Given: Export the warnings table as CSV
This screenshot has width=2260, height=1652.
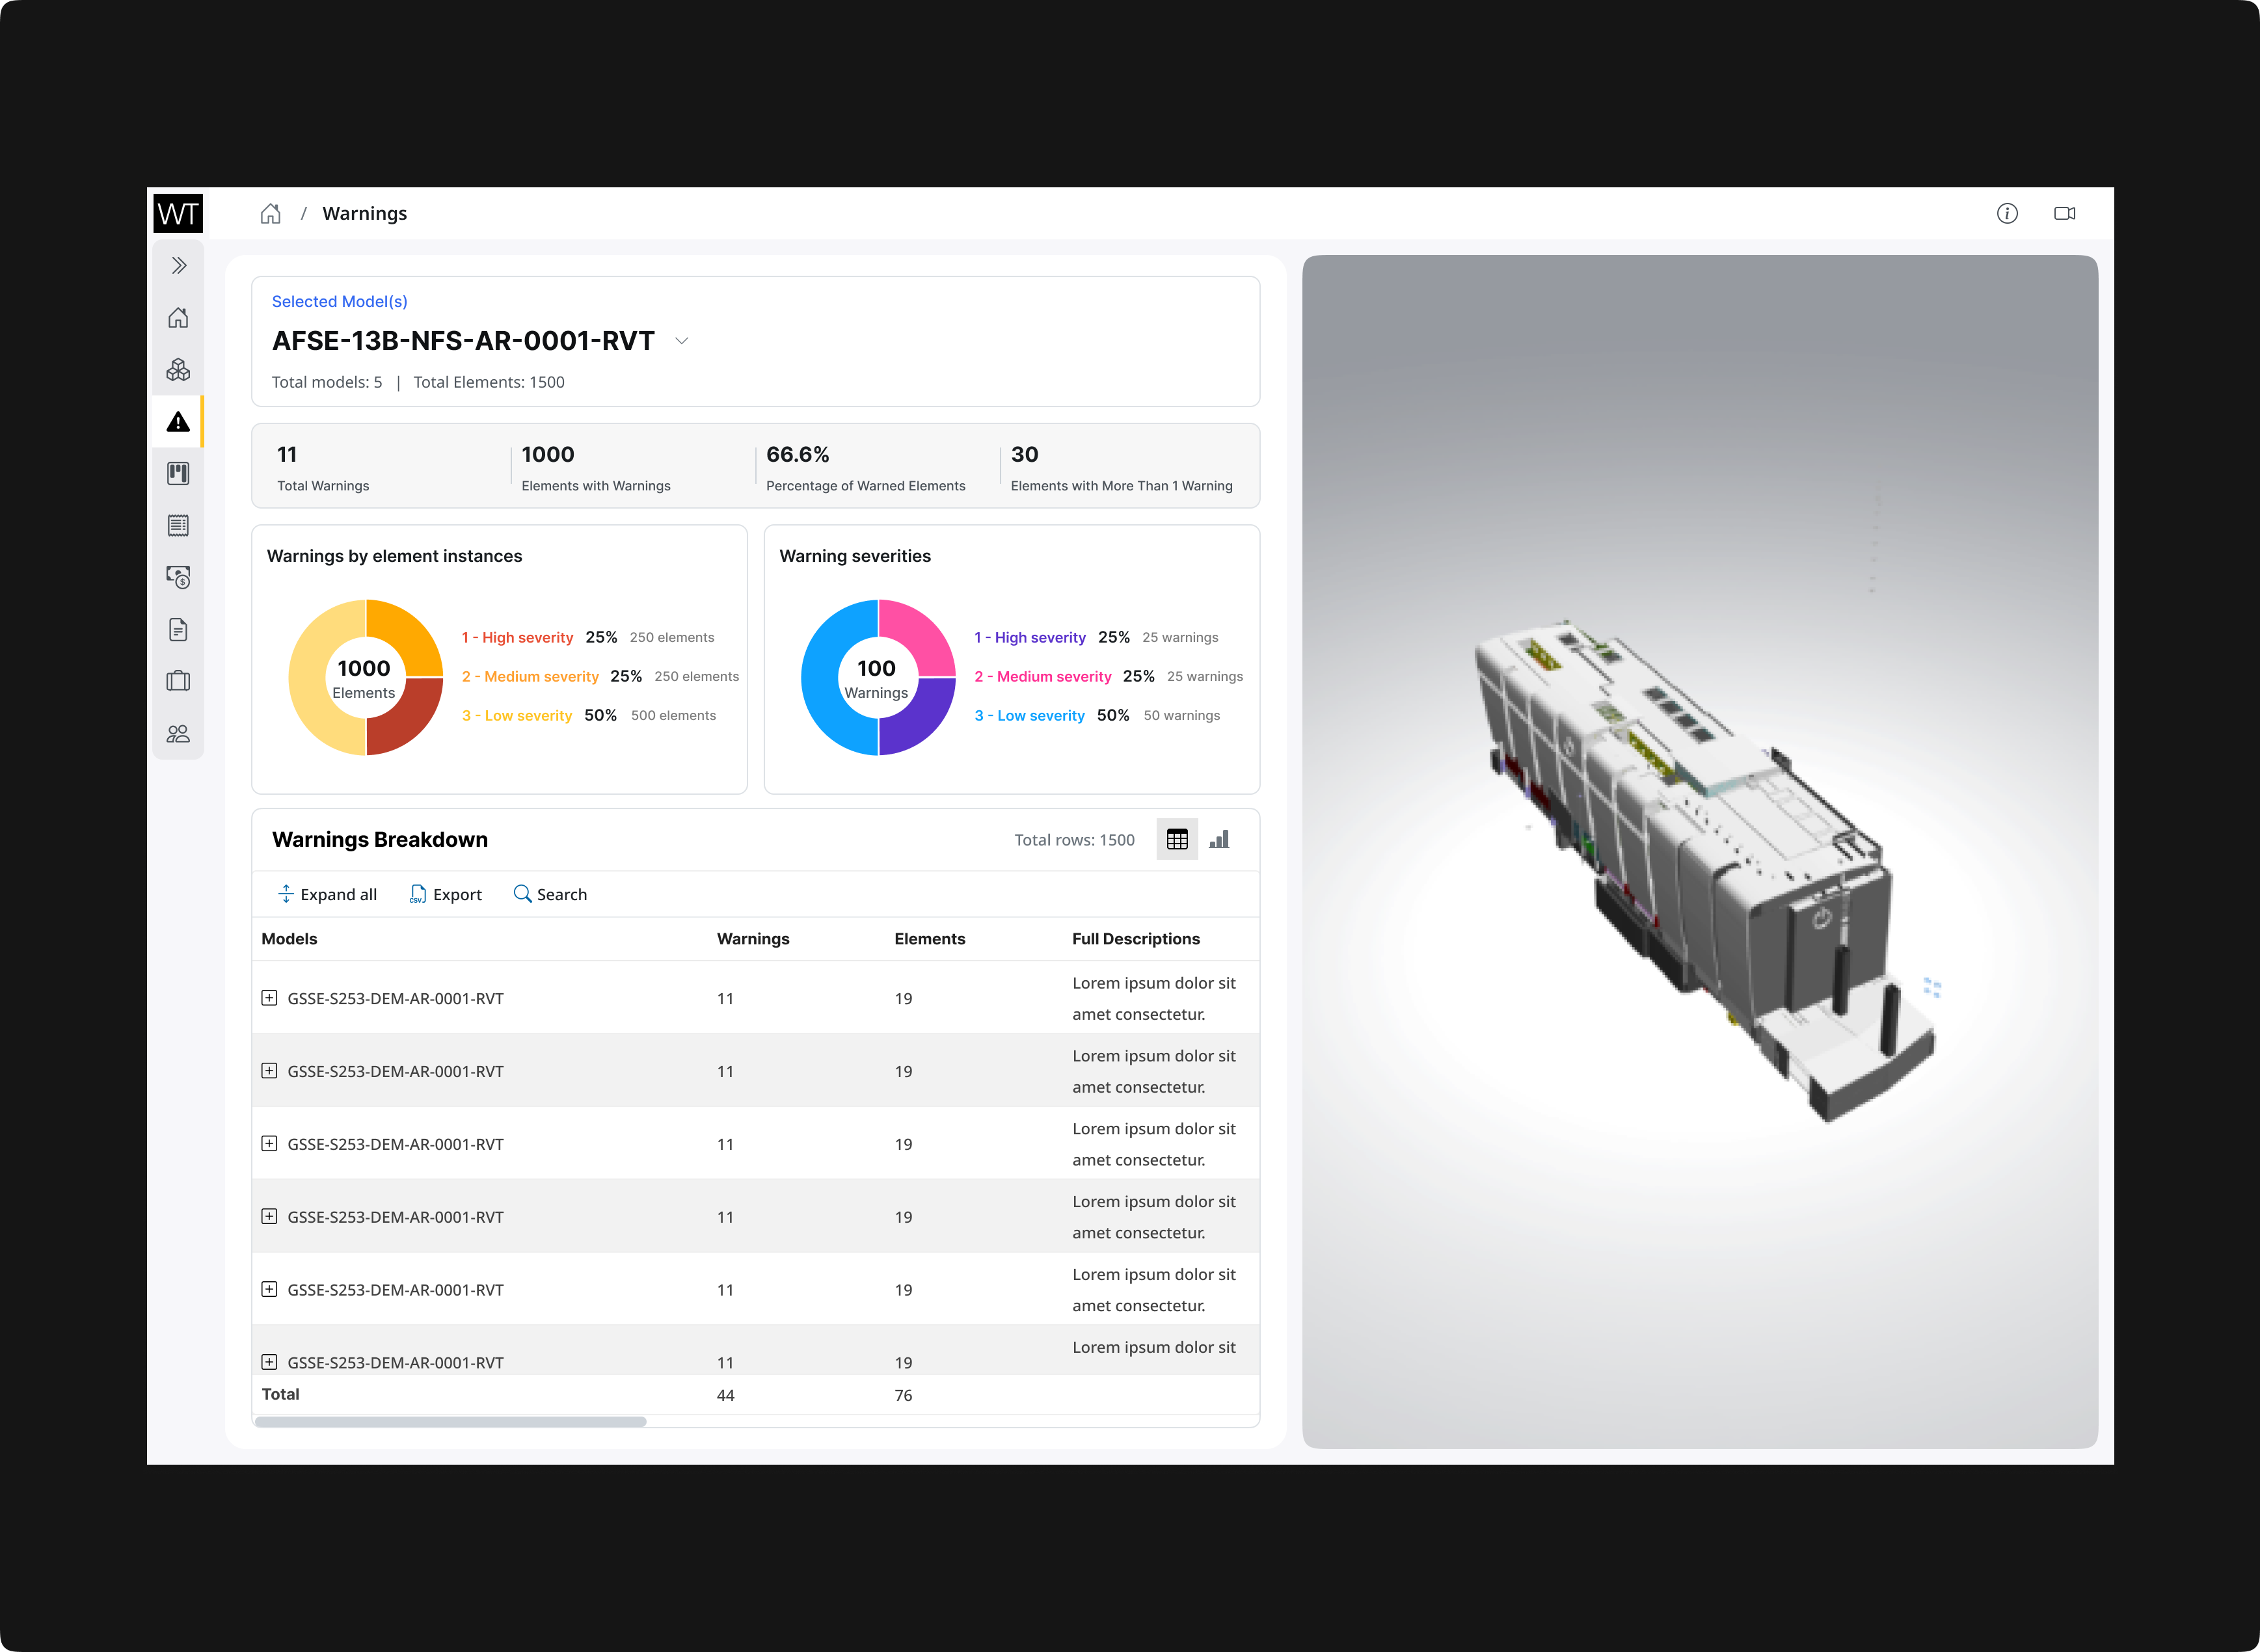Looking at the screenshot, I should coord(446,894).
